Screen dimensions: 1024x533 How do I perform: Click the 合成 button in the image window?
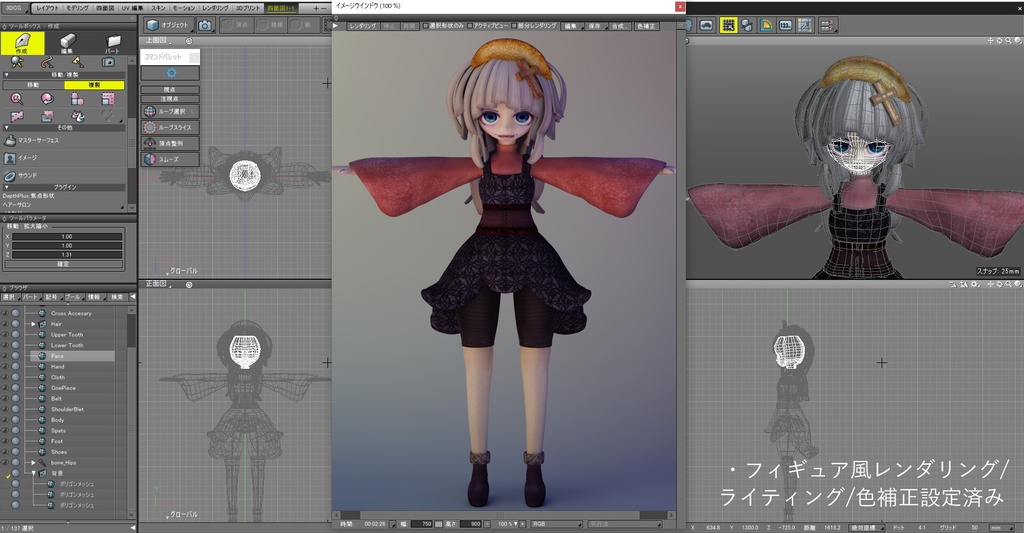[618, 26]
